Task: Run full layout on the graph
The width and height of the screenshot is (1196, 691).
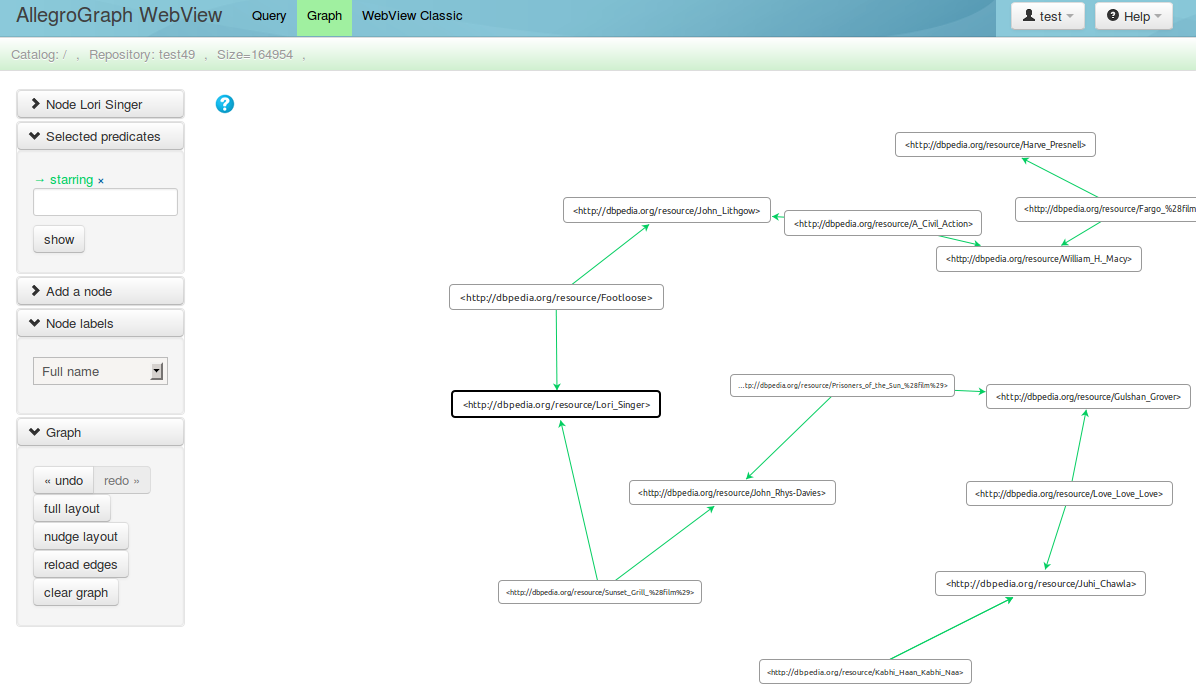Action: [72, 508]
